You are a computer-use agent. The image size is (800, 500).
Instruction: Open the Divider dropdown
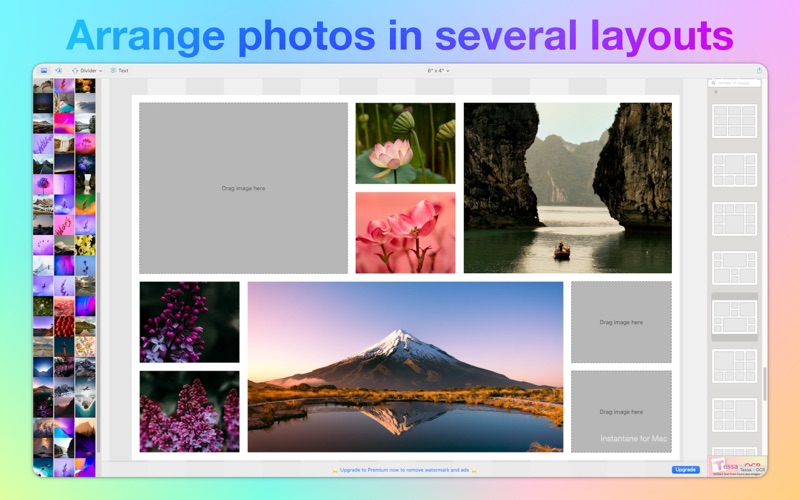pos(87,70)
